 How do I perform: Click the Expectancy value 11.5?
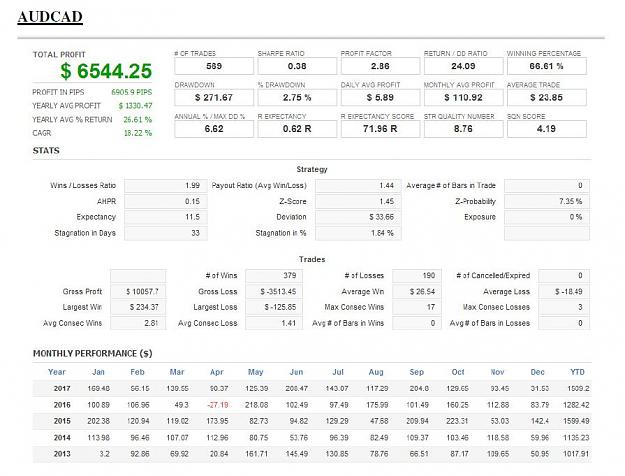166,217
